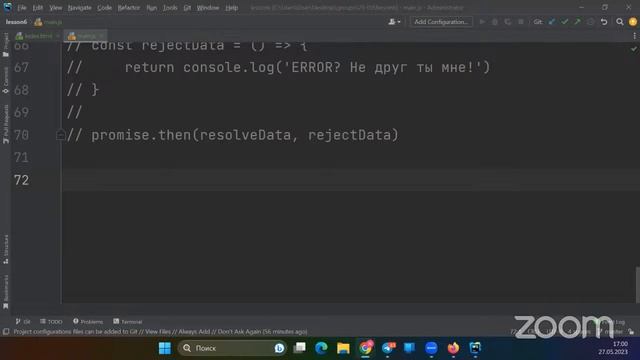Open the Git tool window tab at bottom
640x360 pixels.
(x=23, y=322)
